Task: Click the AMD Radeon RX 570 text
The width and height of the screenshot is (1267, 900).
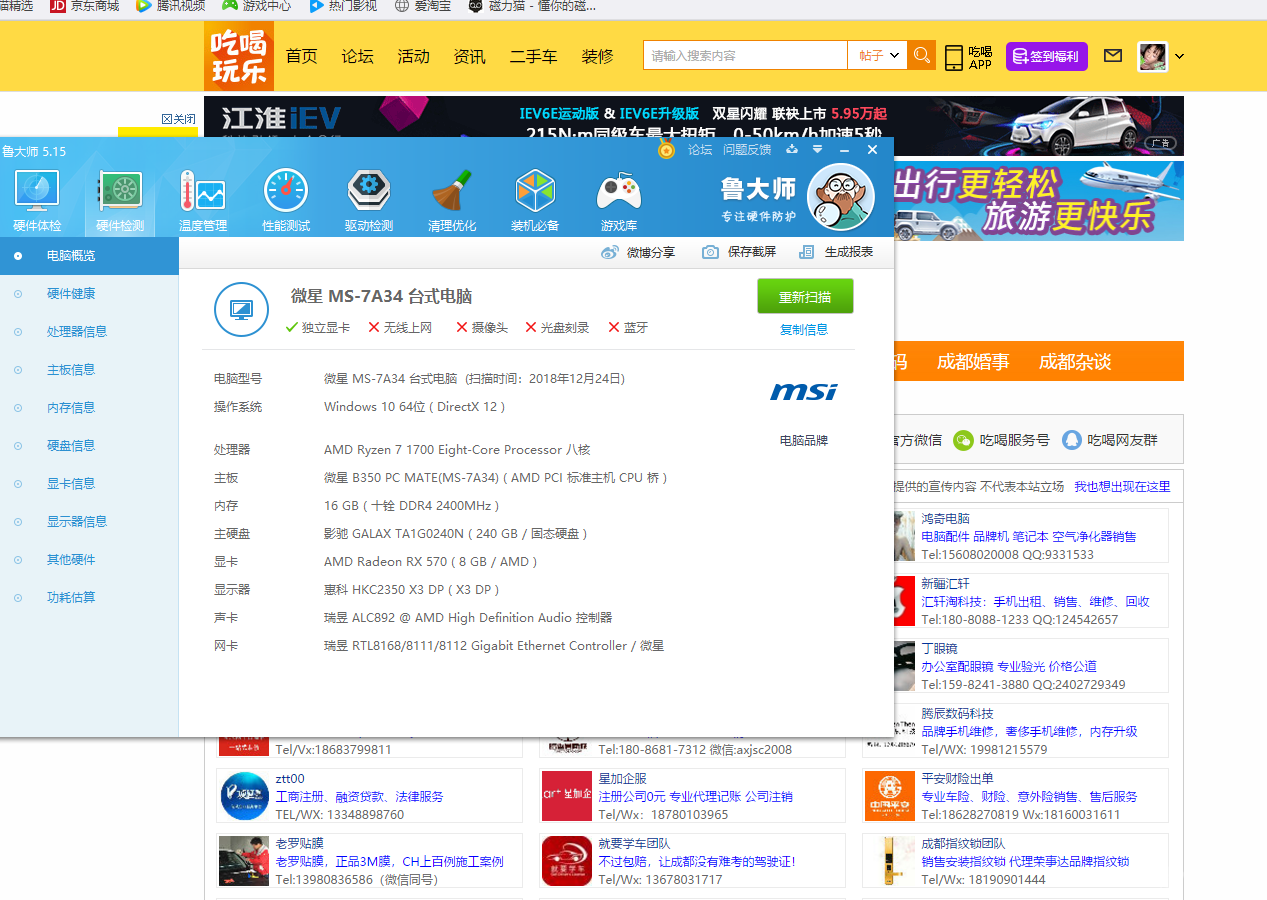Action: click(x=431, y=562)
